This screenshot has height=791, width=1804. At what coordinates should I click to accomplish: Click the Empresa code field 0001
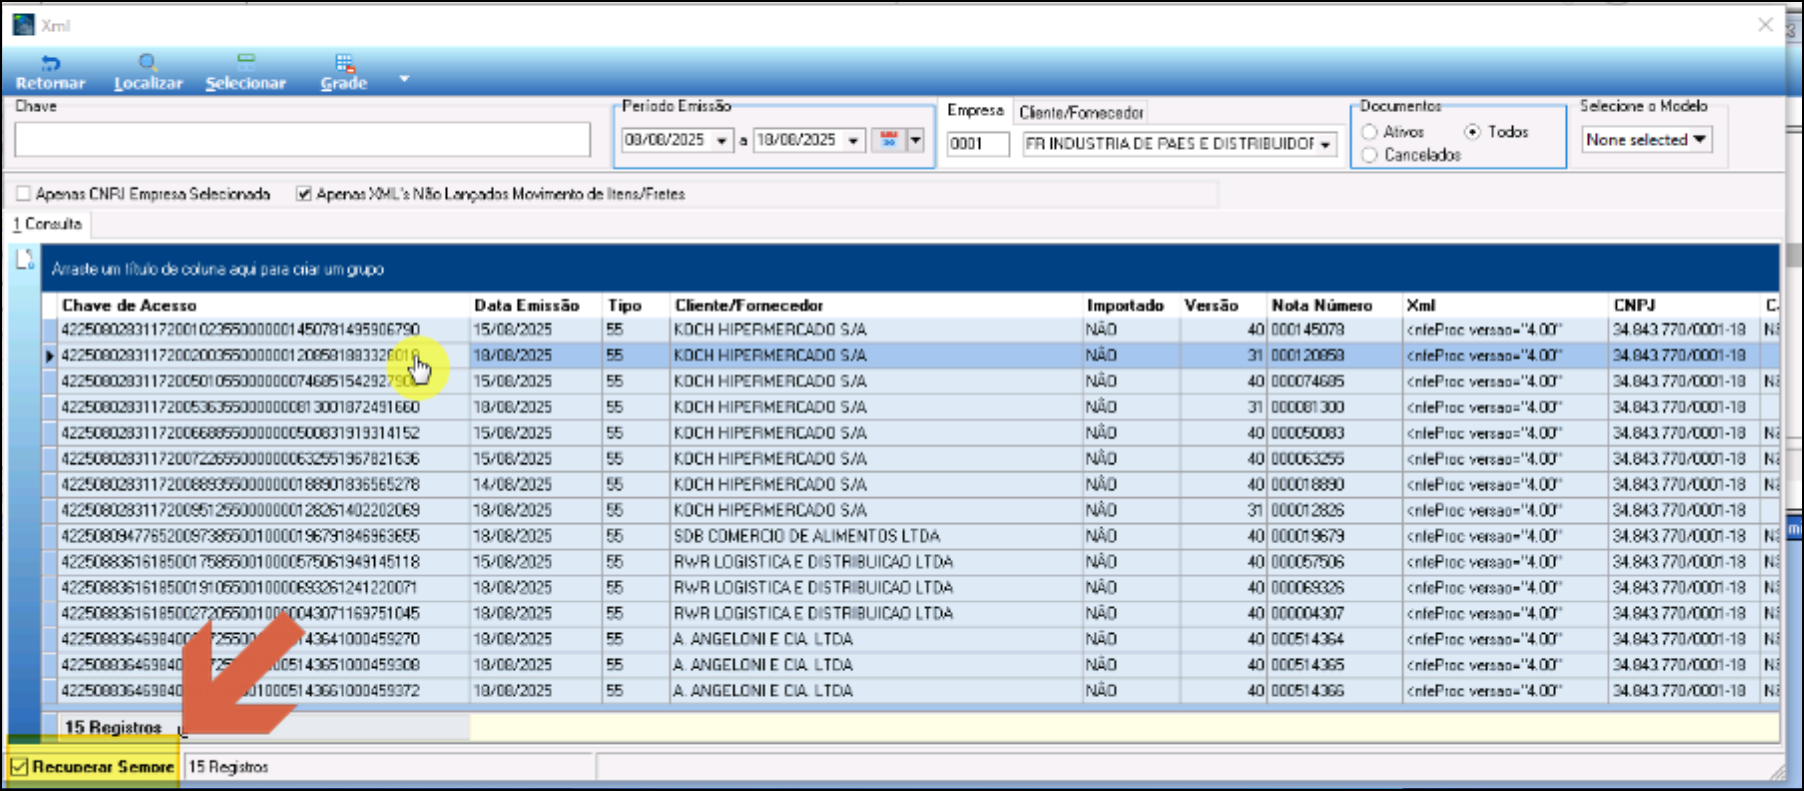[978, 144]
